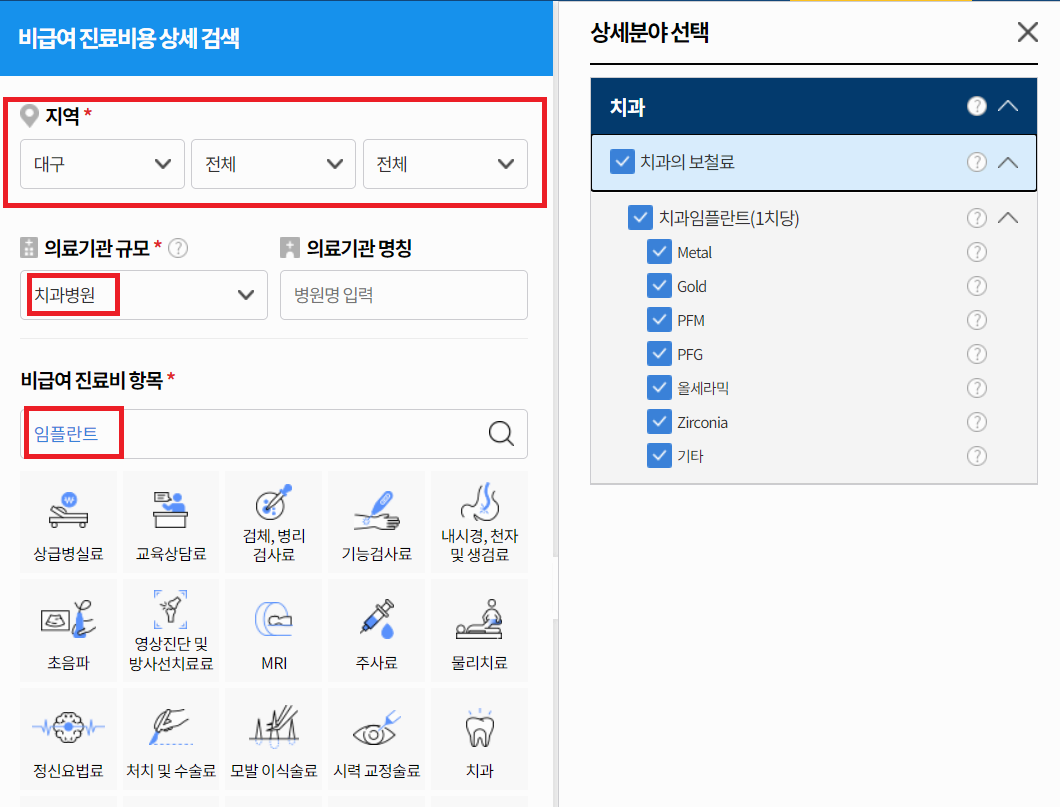Choose the 검체, 병리 검사료 category
The height and width of the screenshot is (807, 1060).
click(274, 522)
